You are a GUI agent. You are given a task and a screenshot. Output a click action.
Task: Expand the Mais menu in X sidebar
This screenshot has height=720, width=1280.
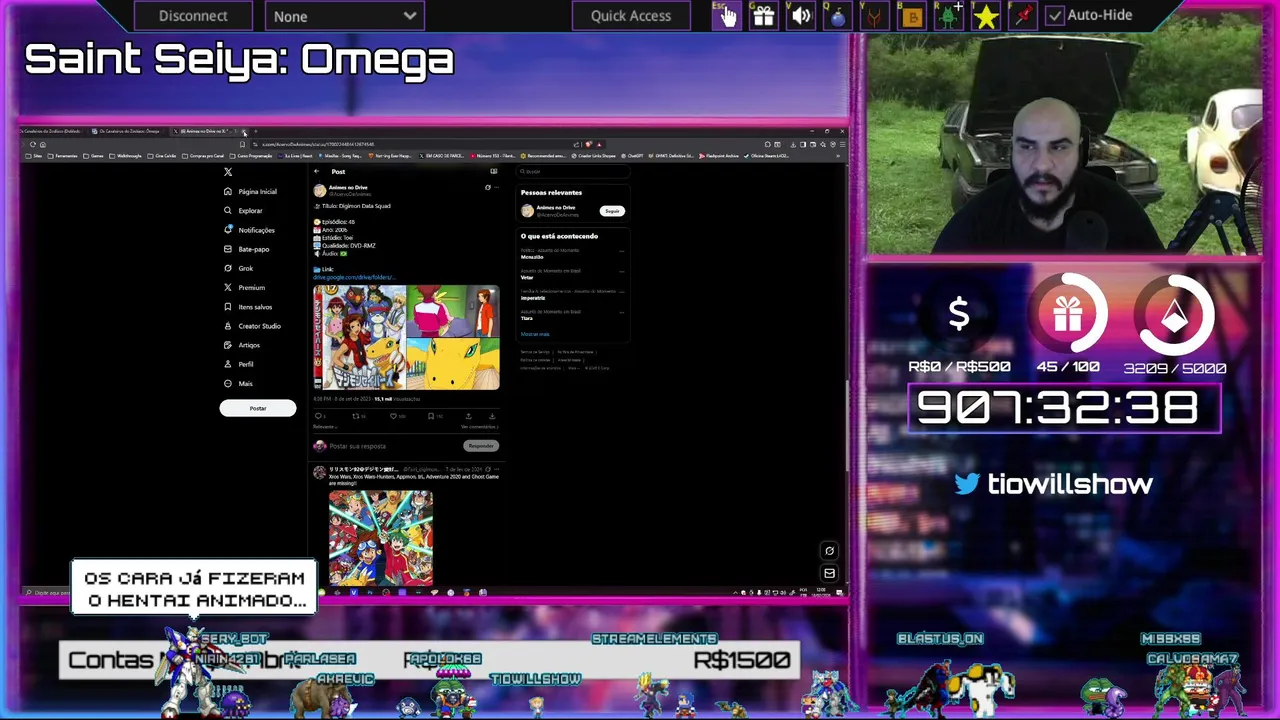pyautogui.click(x=239, y=383)
